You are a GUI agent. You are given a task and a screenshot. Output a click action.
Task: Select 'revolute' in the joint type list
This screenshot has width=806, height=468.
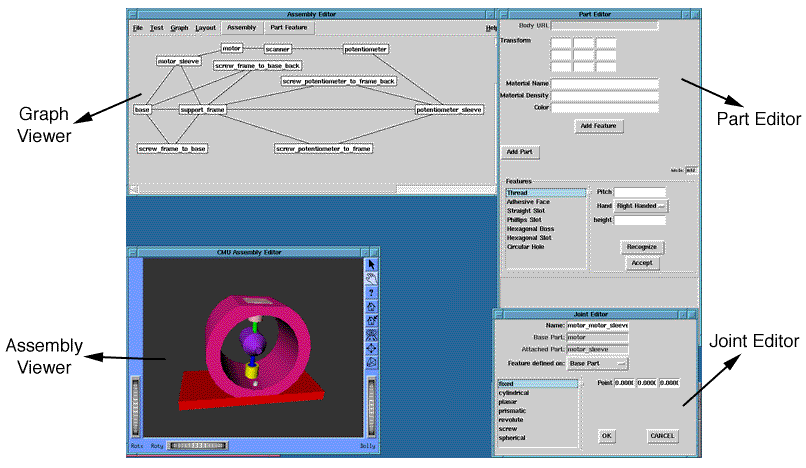pyautogui.click(x=512, y=420)
